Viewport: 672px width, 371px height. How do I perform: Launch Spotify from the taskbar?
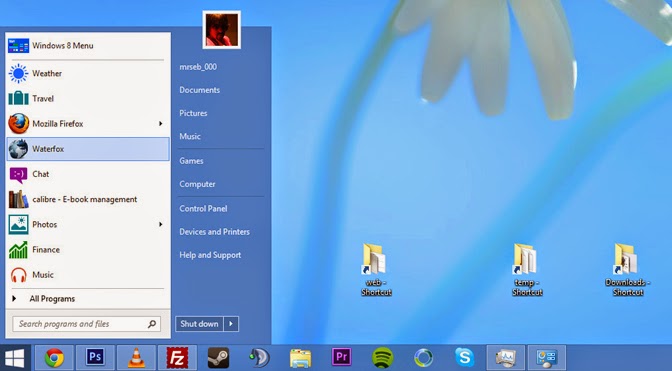pyautogui.click(x=382, y=357)
